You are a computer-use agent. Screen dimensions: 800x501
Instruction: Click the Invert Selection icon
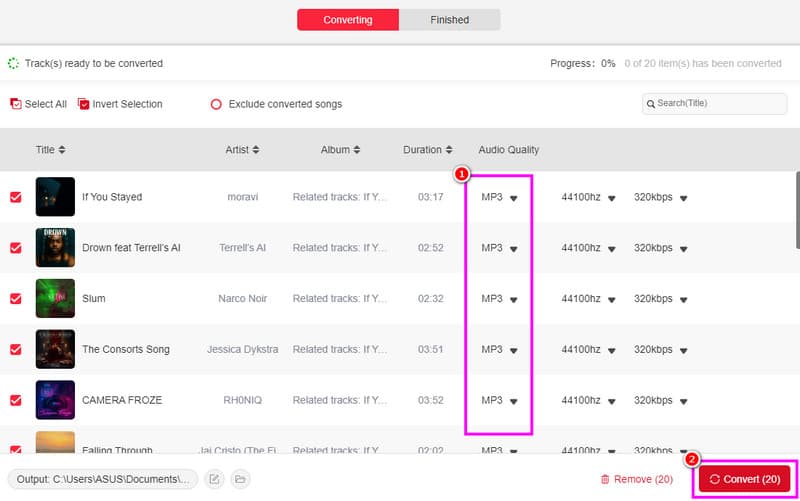click(x=84, y=104)
